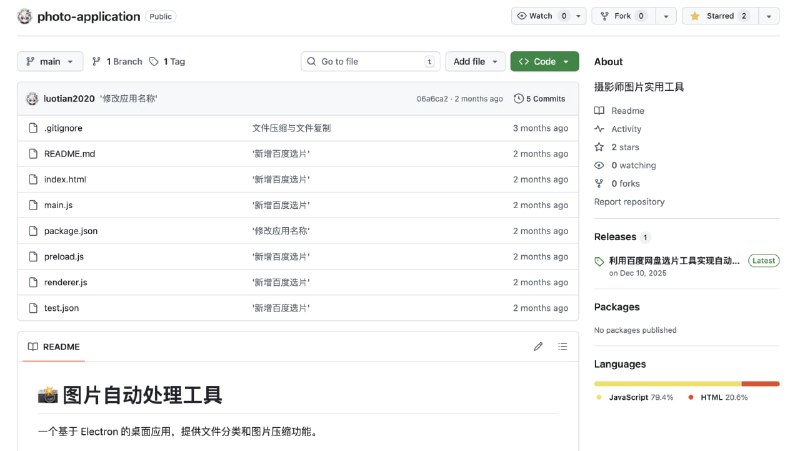Open the Packages heading link
Image resolution: width=800 pixels, height=451 pixels.
pos(616,307)
